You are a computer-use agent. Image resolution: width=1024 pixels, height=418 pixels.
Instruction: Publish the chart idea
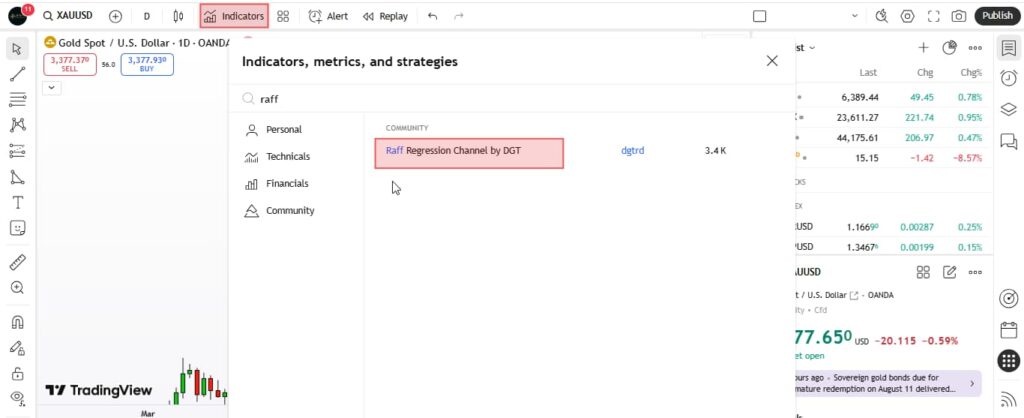pyautogui.click(x=997, y=16)
